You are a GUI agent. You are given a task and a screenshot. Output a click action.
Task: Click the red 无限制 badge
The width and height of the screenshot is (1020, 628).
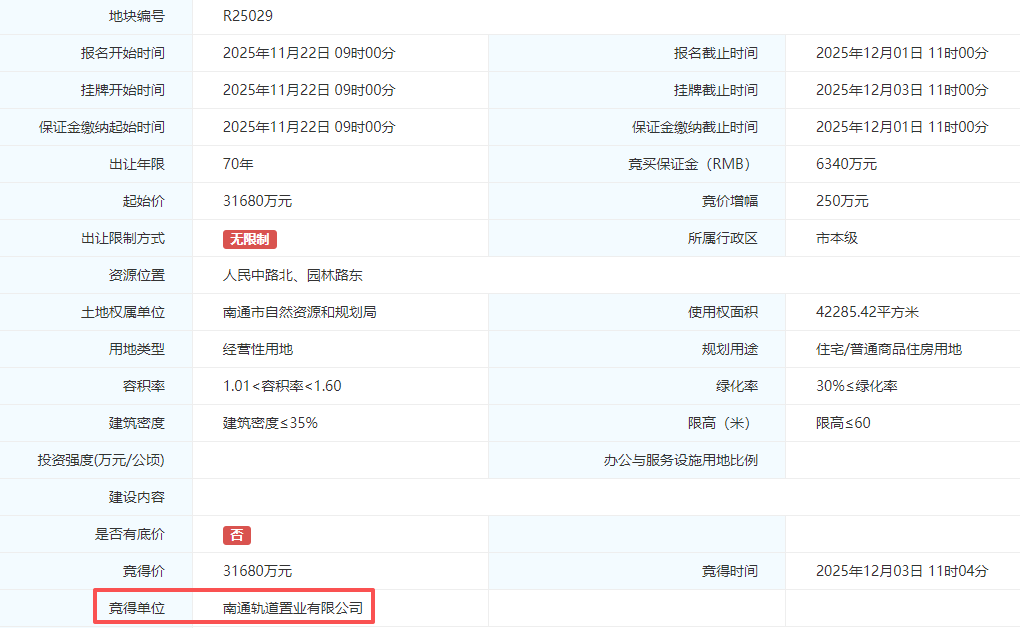249,239
